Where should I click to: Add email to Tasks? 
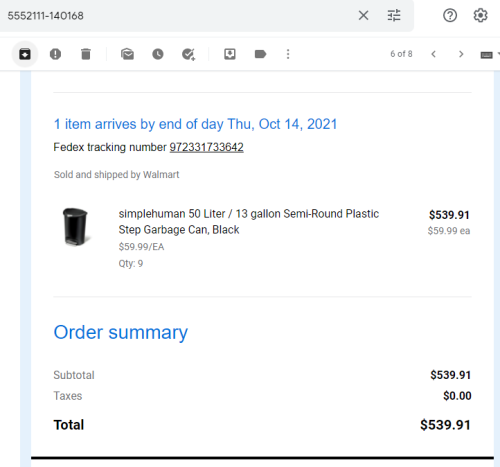coord(188,54)
